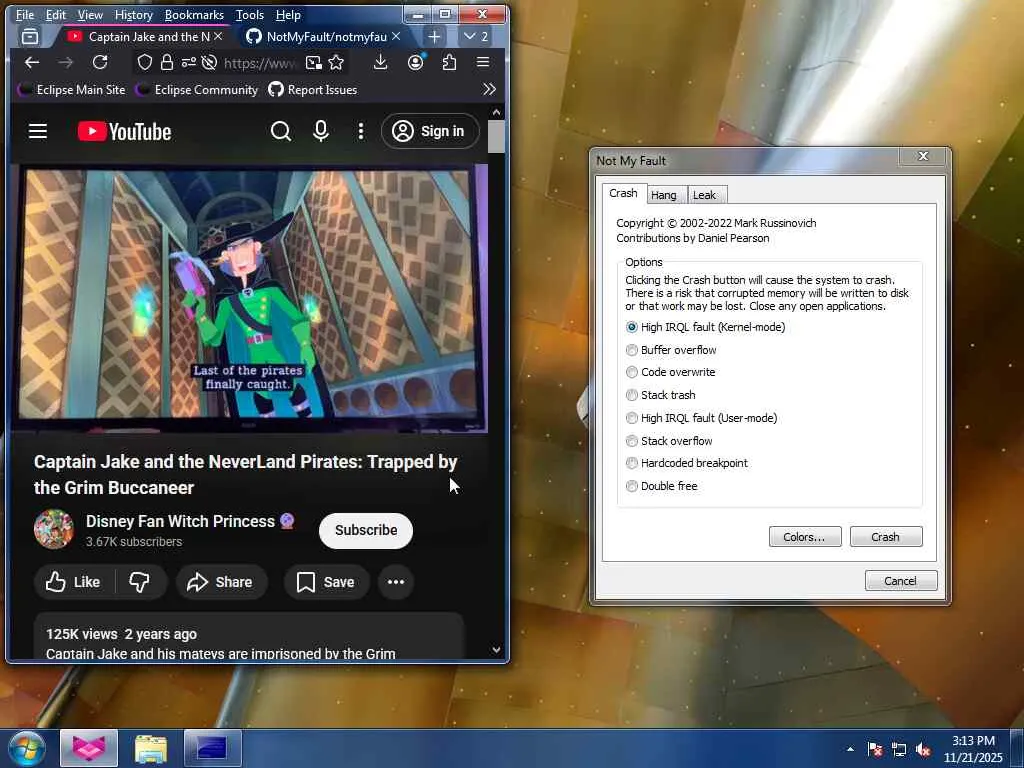Viewport: 1024px width, 768px height.
Task: Switch to the Crash tab in Not My Fault
Action: 624,193
